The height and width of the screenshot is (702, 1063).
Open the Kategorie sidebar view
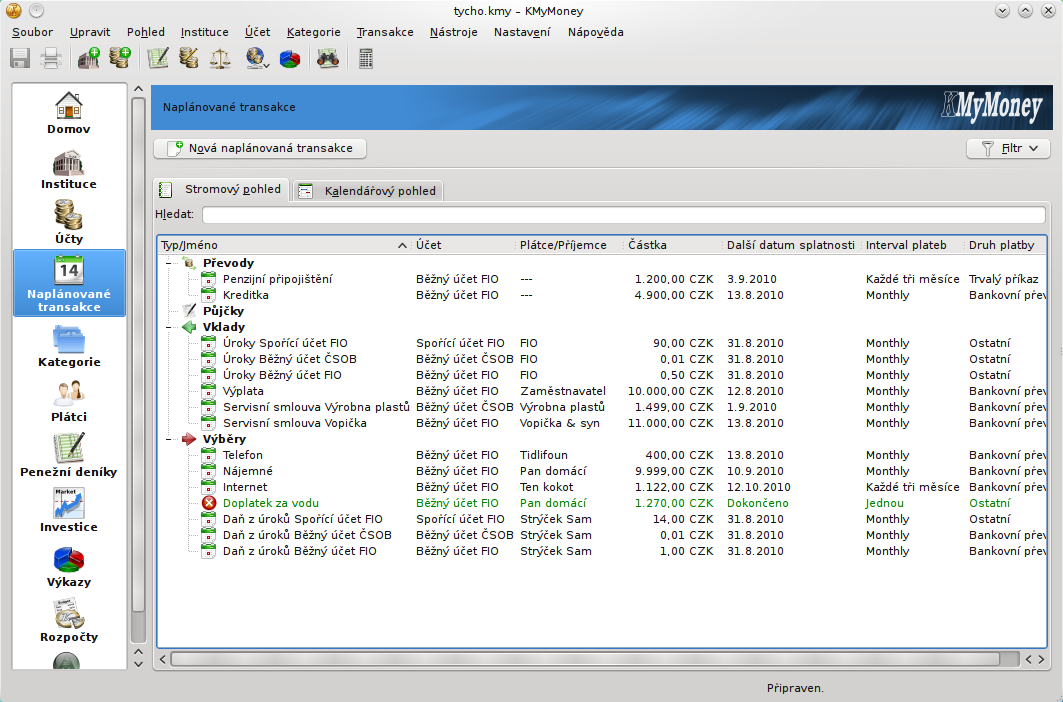(x=69, y=347)
